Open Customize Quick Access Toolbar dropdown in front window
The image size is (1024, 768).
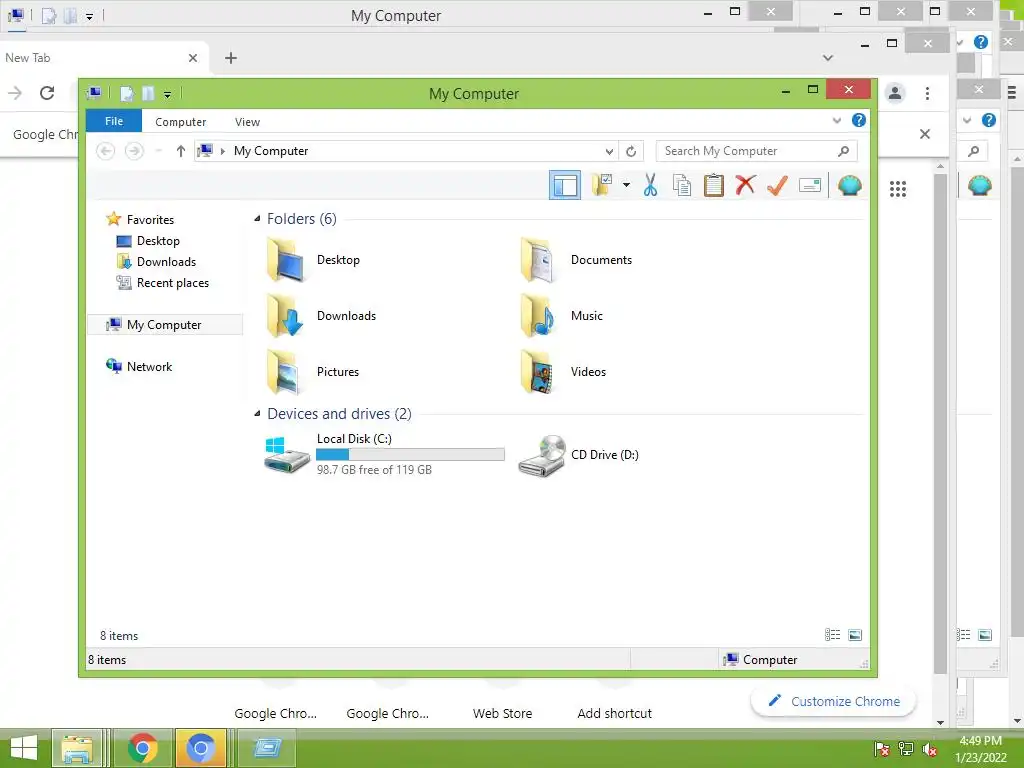(x=168, y=95)
